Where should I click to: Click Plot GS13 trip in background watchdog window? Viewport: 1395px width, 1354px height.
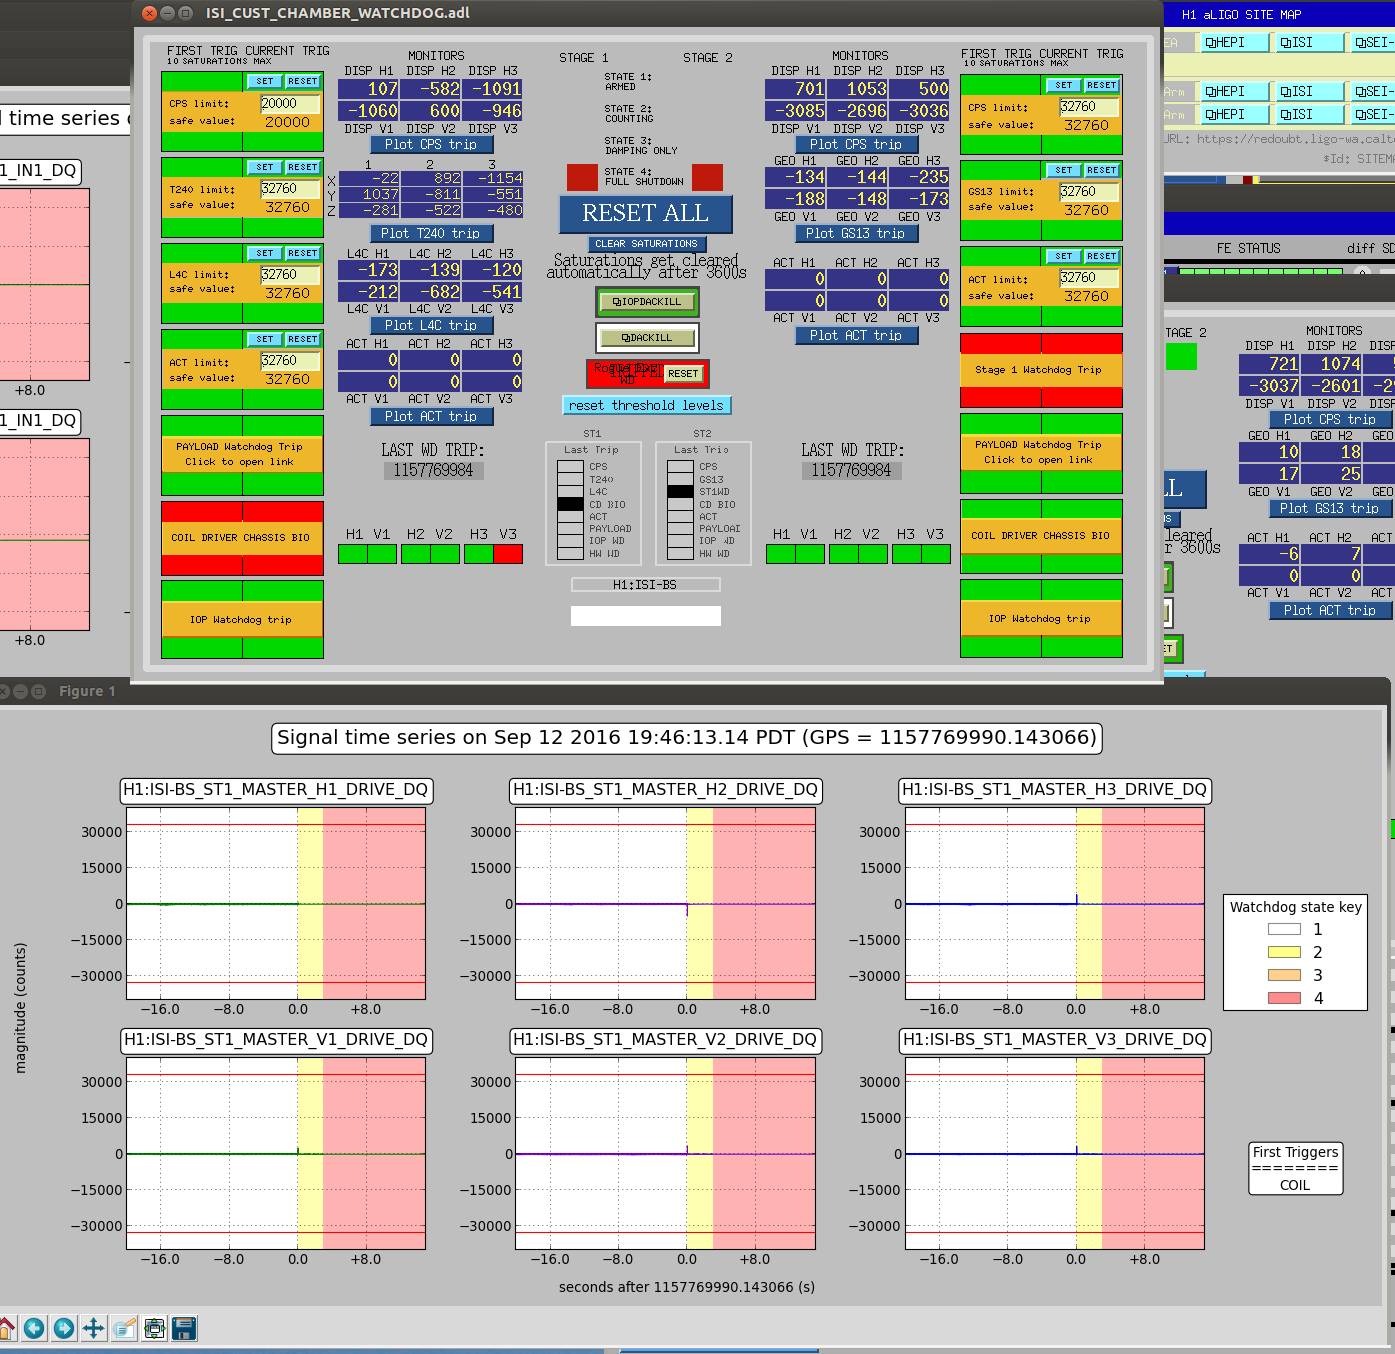1330,508
